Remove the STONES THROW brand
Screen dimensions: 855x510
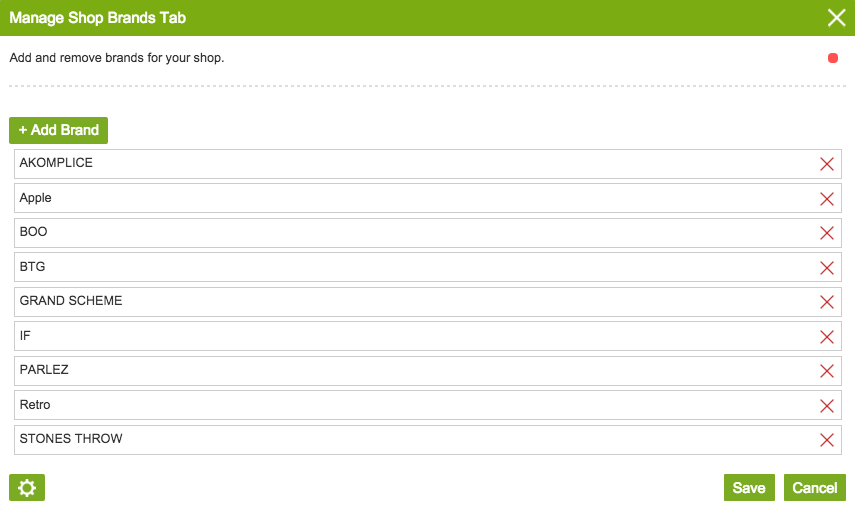pos(827,440)
